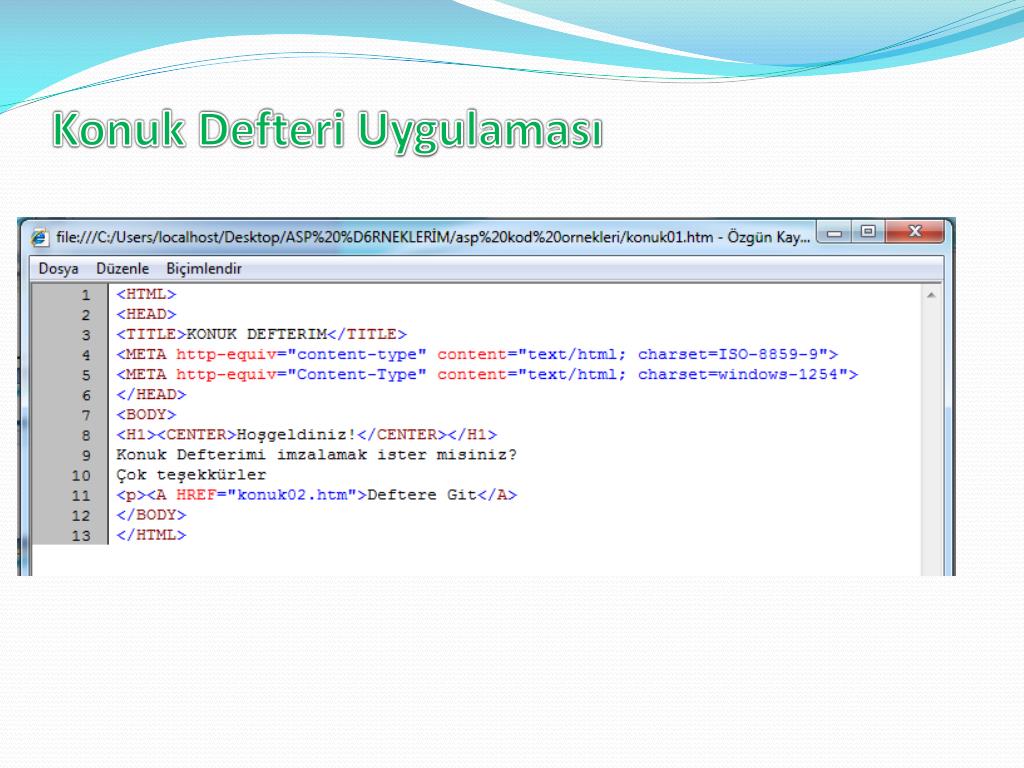This screenshot has width=1024, height=768.
Task: Click line number 4 in the gutter
Action: 86,355
